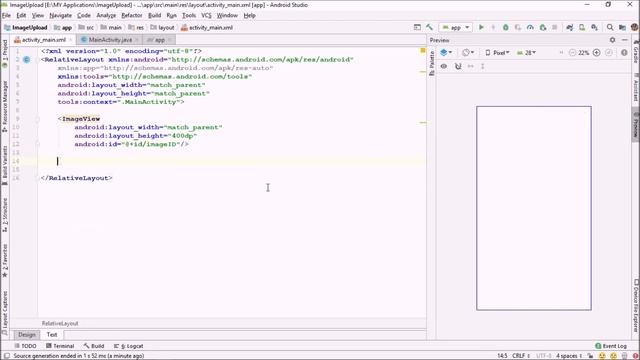Click the Search Everywhere magnifier icon
The image size is (640, 360).
pos(610,27)
